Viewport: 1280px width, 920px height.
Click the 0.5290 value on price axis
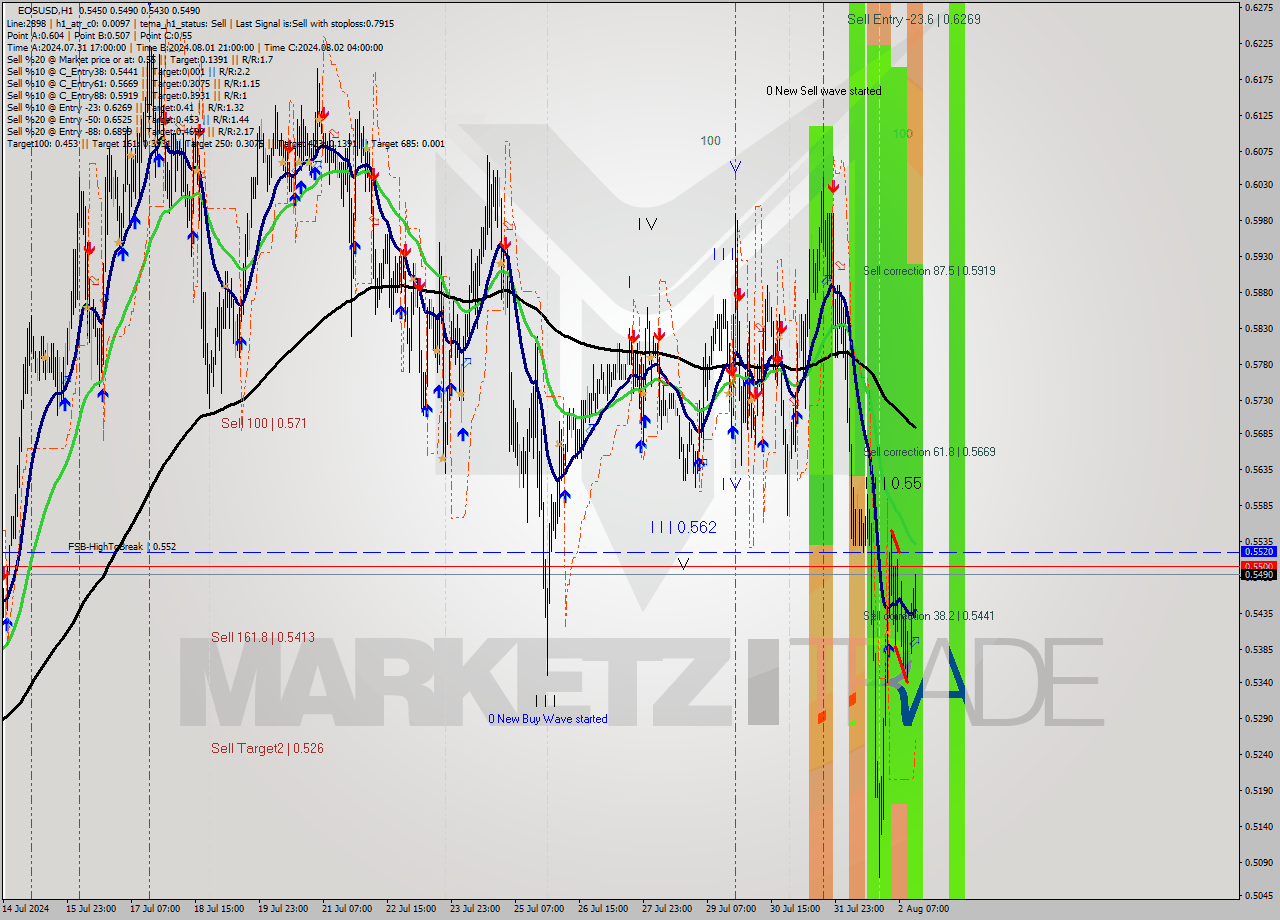point(1257,718)
